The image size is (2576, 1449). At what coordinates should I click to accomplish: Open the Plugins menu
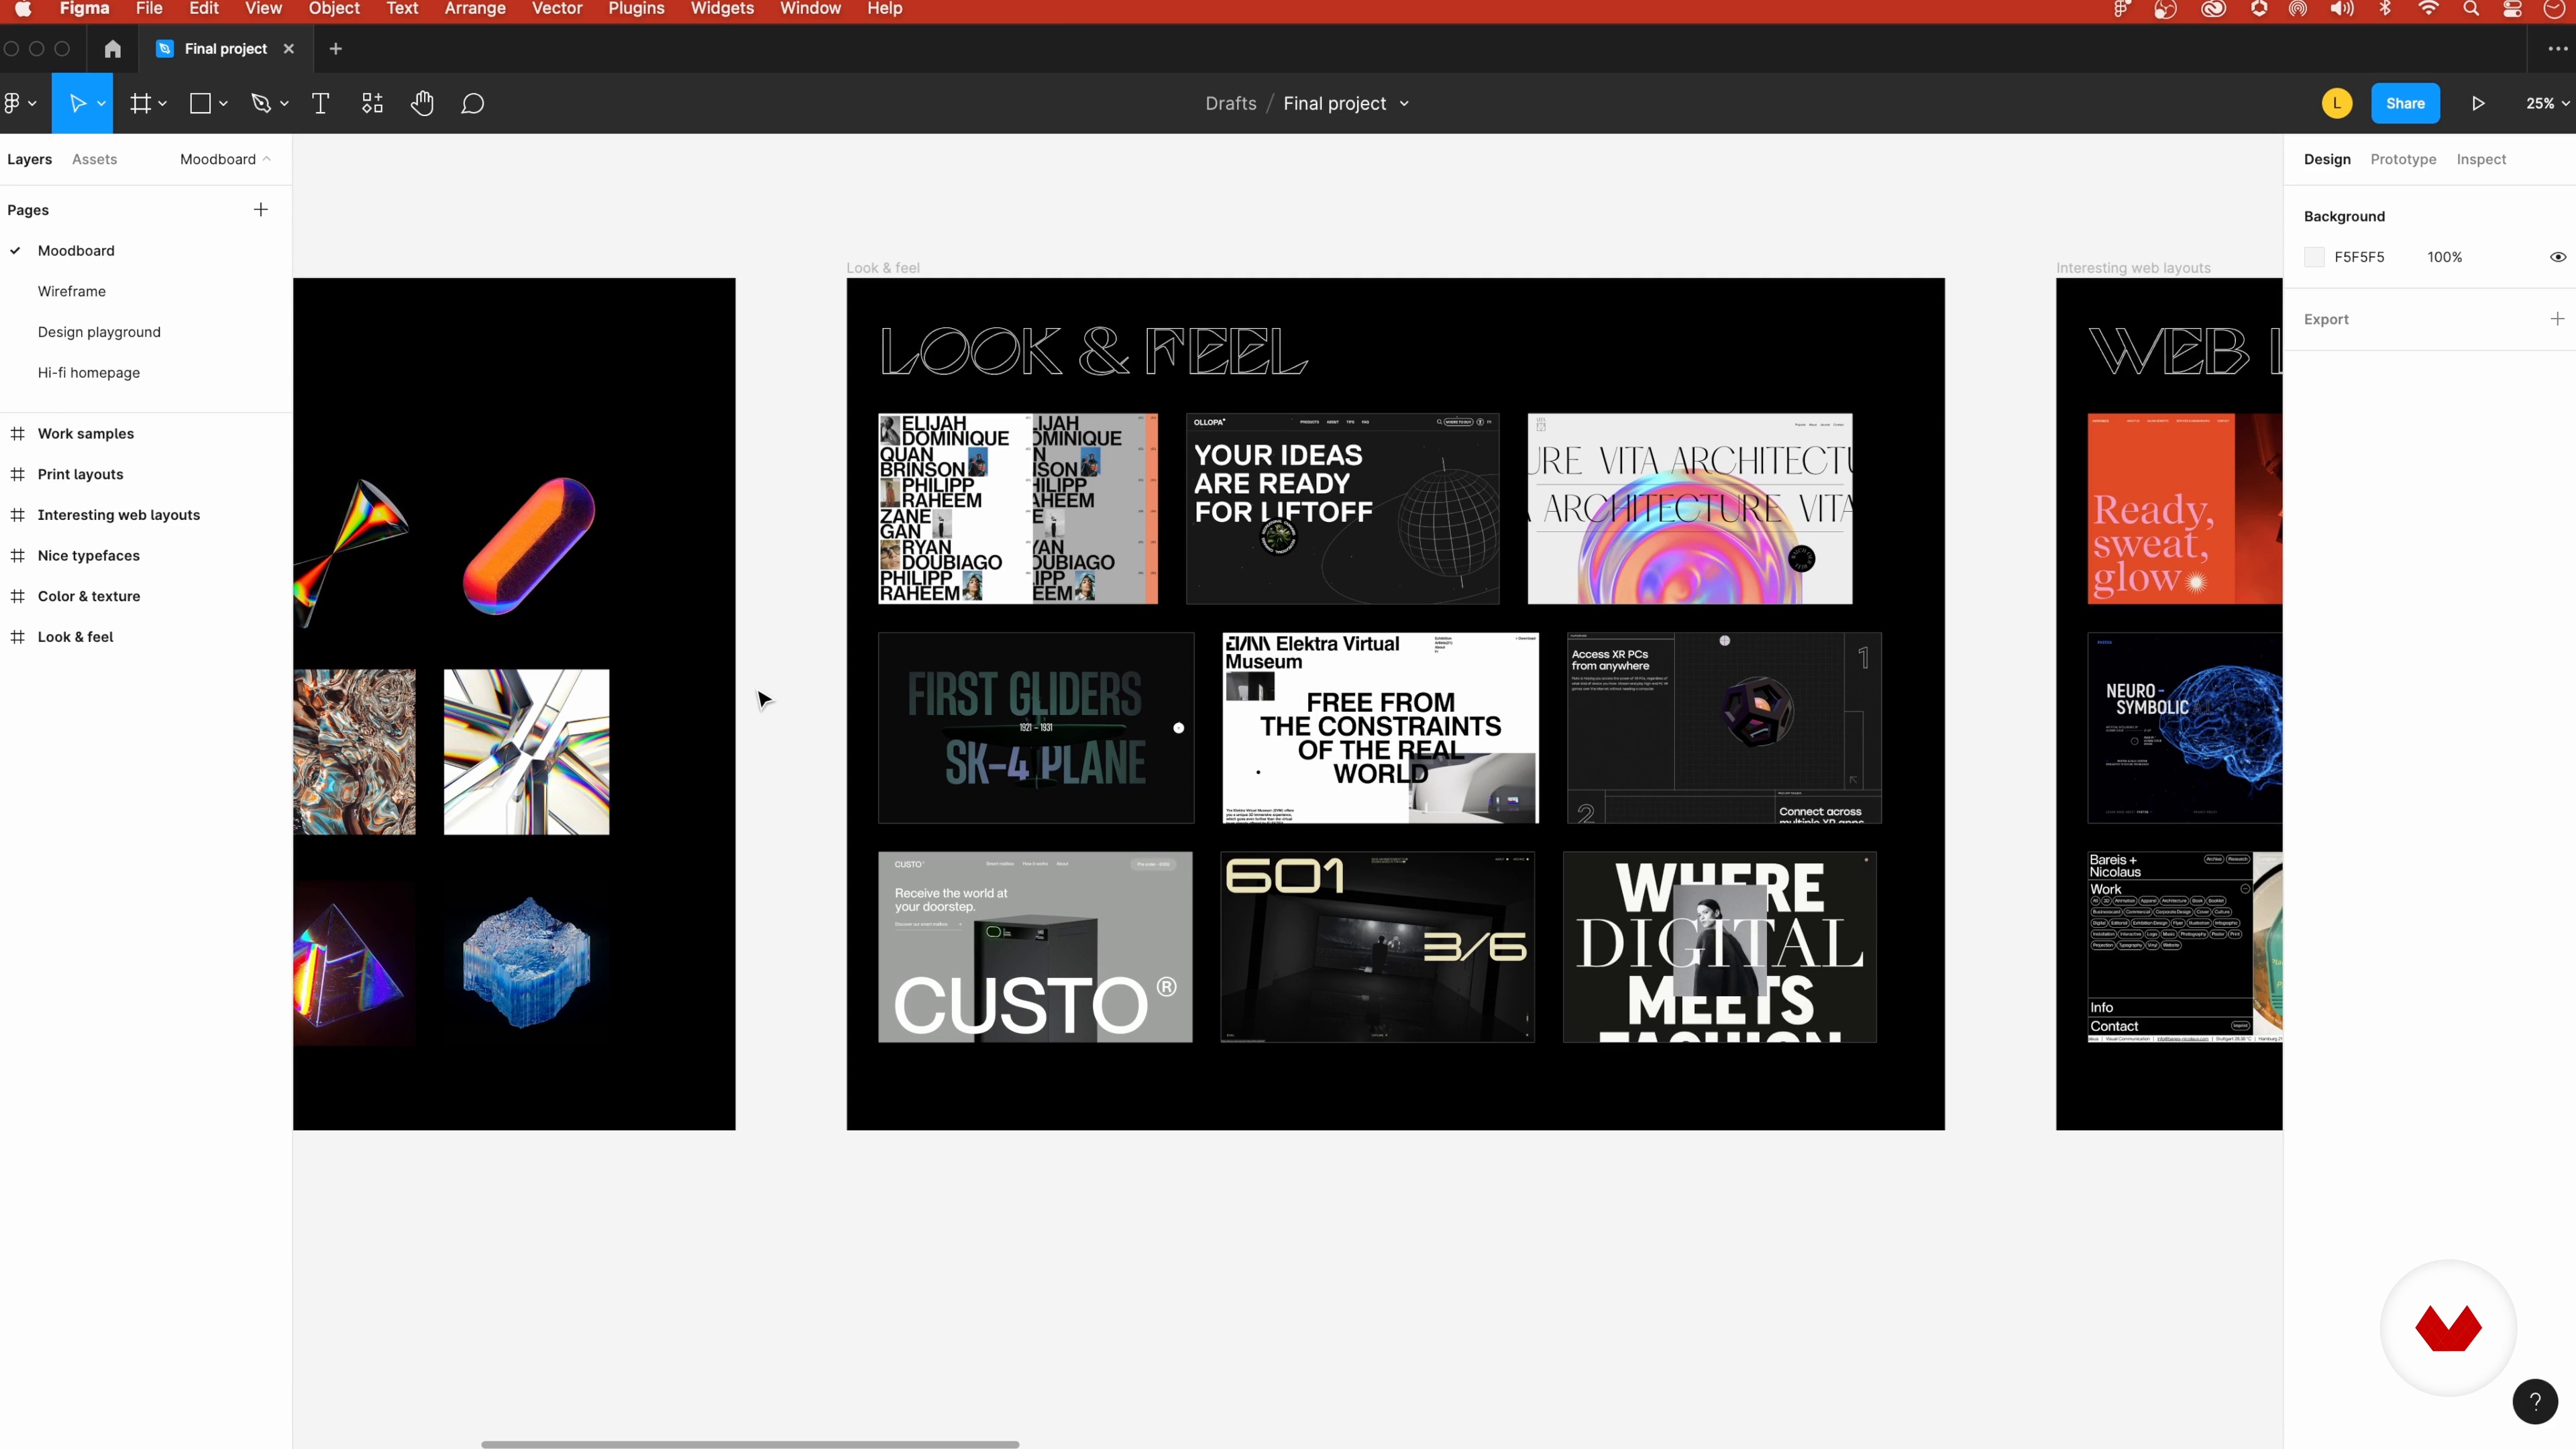pyautogui.click(x=636, y=9)
